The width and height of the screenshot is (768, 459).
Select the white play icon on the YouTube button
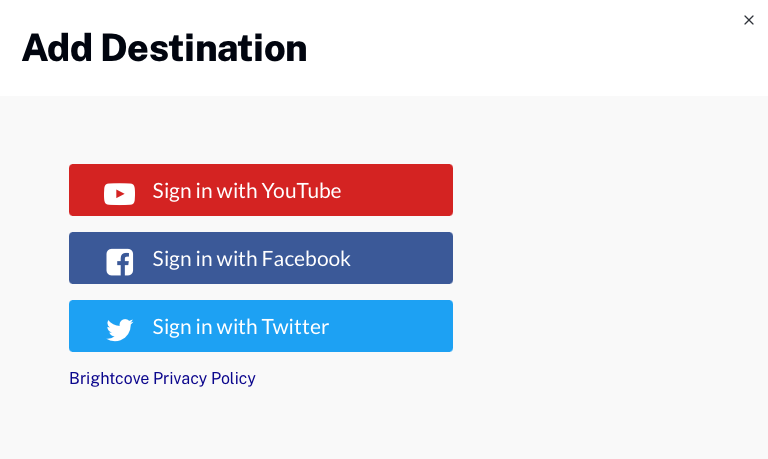pos(119,193)
